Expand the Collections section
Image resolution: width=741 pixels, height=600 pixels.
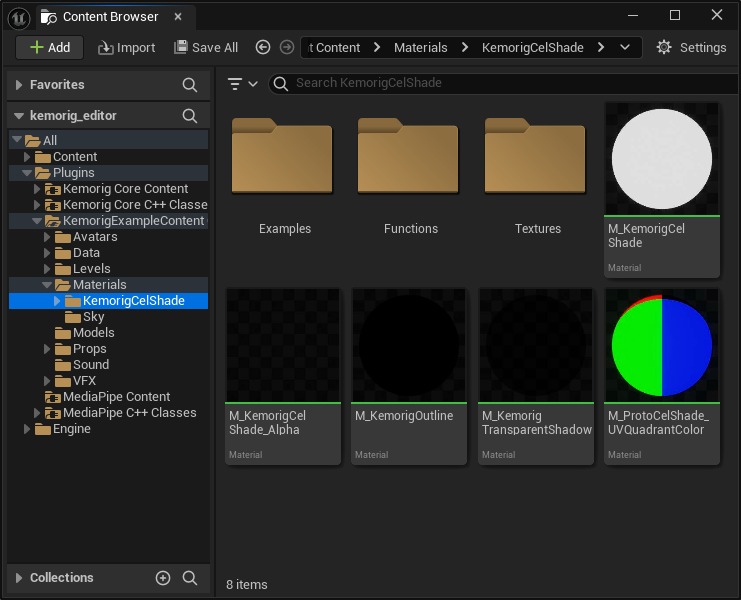tap(19, 578)
